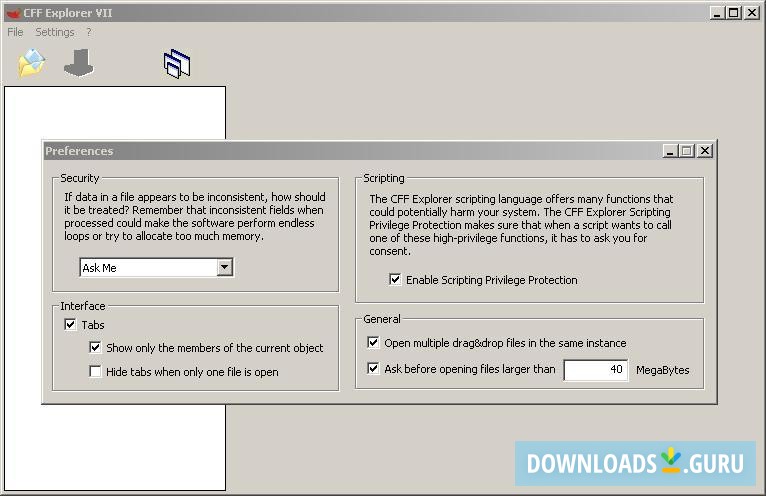Click the MegaBytes size input field
This screenshot has height=496, width=766.
pos(596,370)
